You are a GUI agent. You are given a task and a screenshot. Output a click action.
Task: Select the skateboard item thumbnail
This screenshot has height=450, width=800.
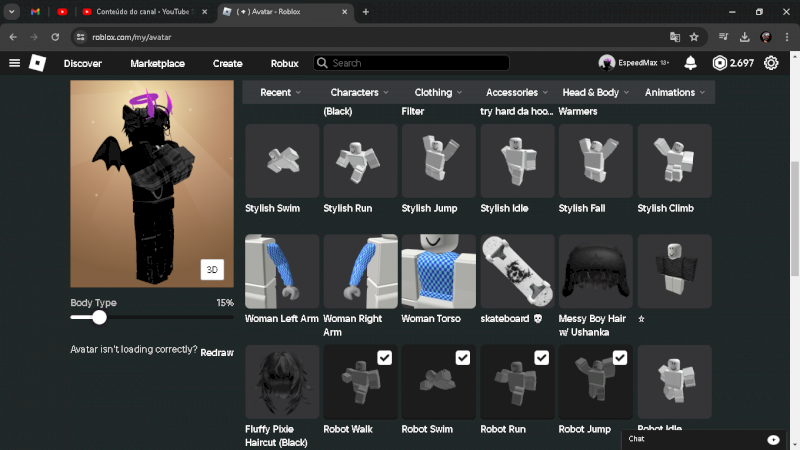[x=517, y=271]
